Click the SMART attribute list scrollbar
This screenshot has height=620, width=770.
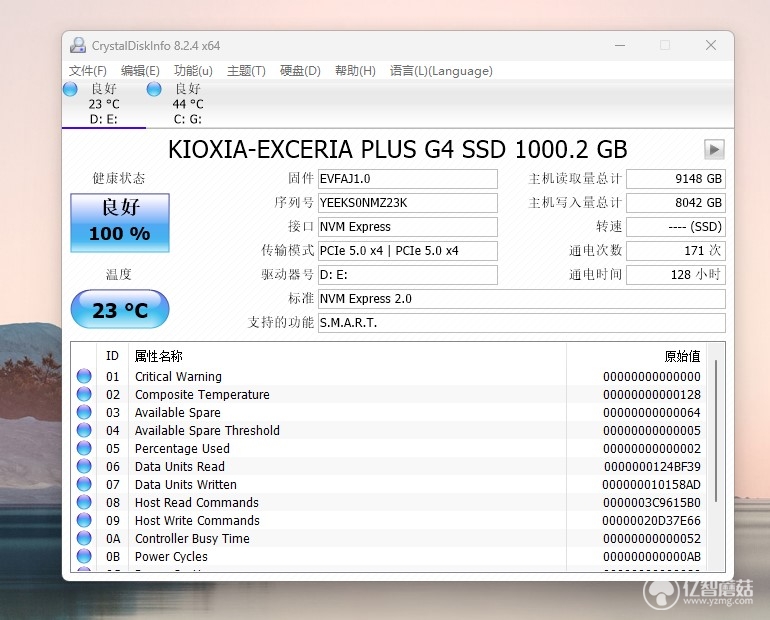point(716,431)
